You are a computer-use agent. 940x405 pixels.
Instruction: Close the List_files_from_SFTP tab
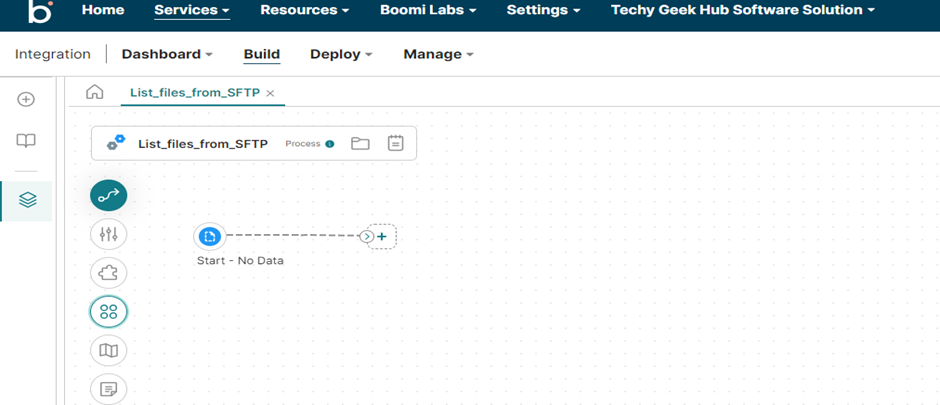[270, 93]
